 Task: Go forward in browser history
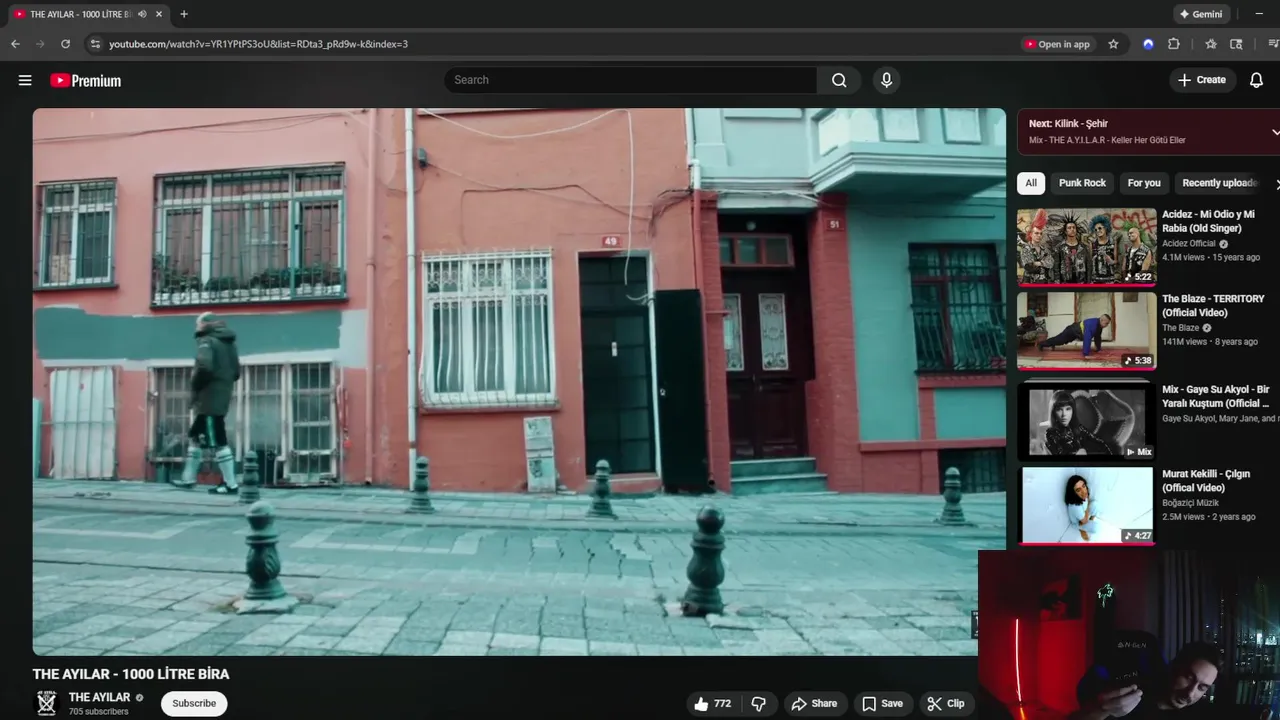tap(40, 44)
